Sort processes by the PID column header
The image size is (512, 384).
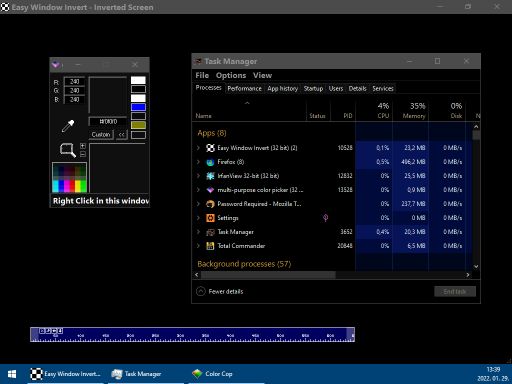tap(343, 110)
